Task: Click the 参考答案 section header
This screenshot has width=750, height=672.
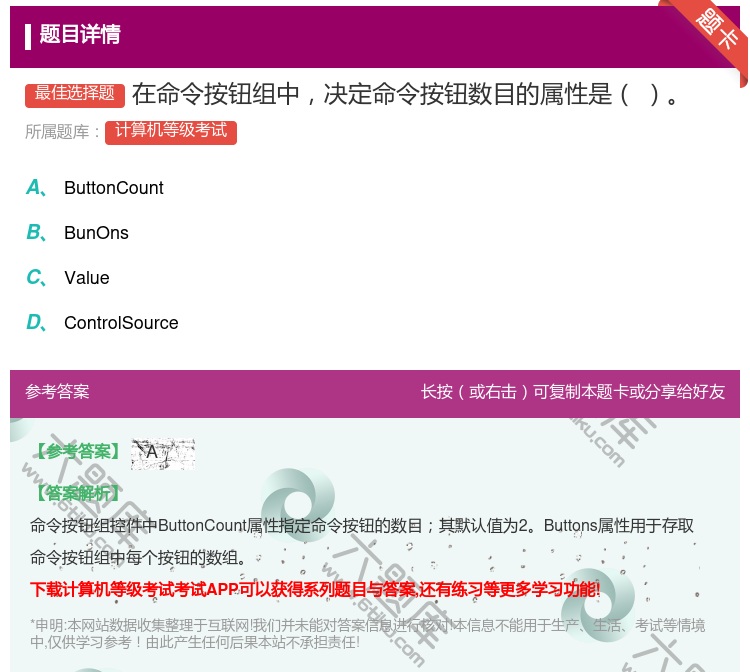Action: pyautogui.click(x=57, y=392)
